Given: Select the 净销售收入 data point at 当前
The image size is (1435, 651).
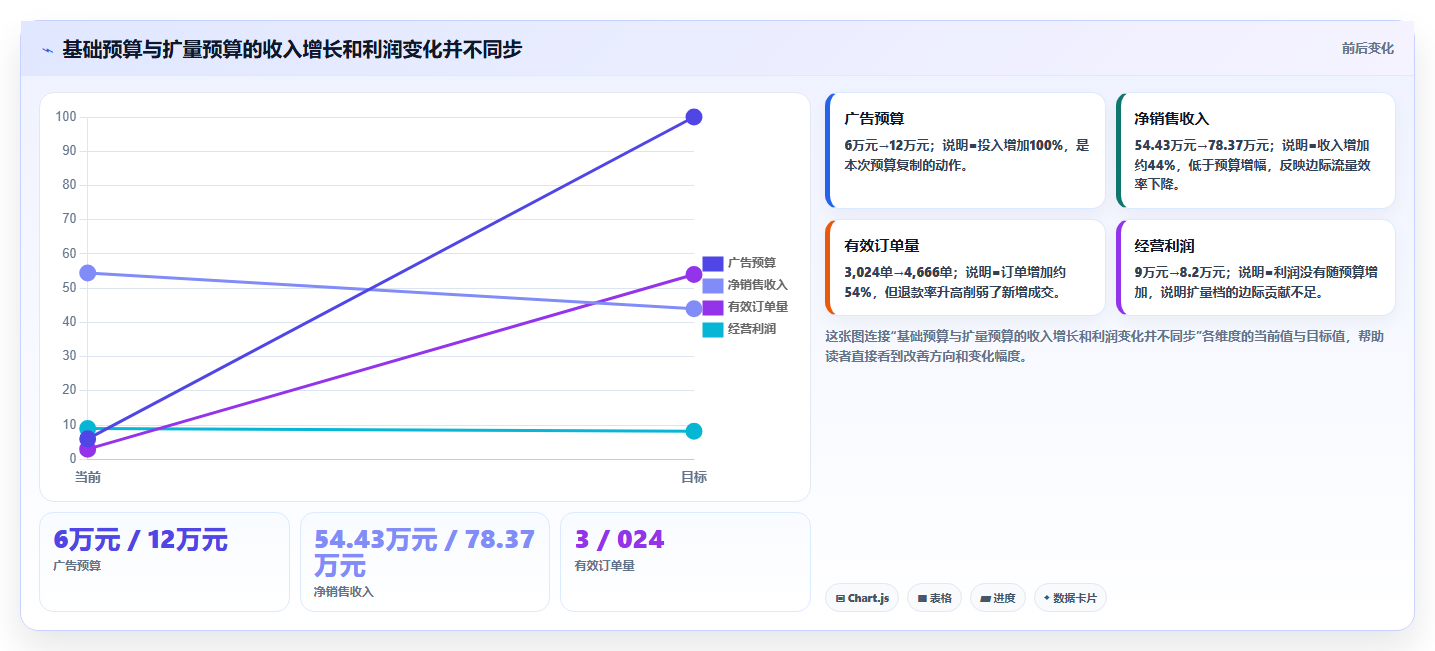Looking at the screenshot, I should click(88, 273).
